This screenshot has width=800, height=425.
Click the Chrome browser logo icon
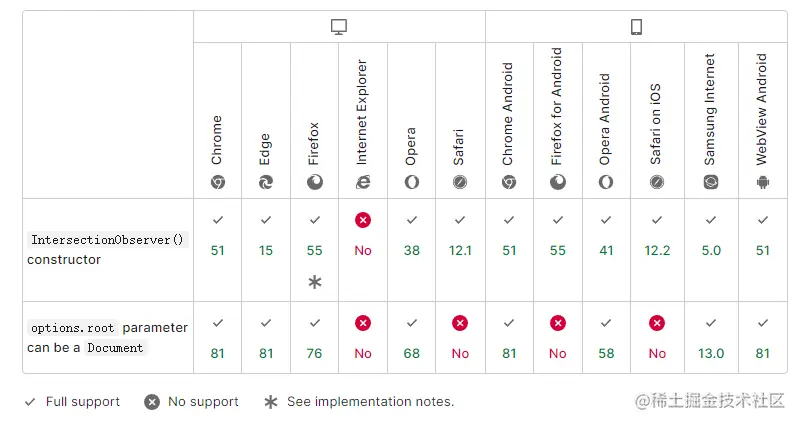tap(217, 182)
